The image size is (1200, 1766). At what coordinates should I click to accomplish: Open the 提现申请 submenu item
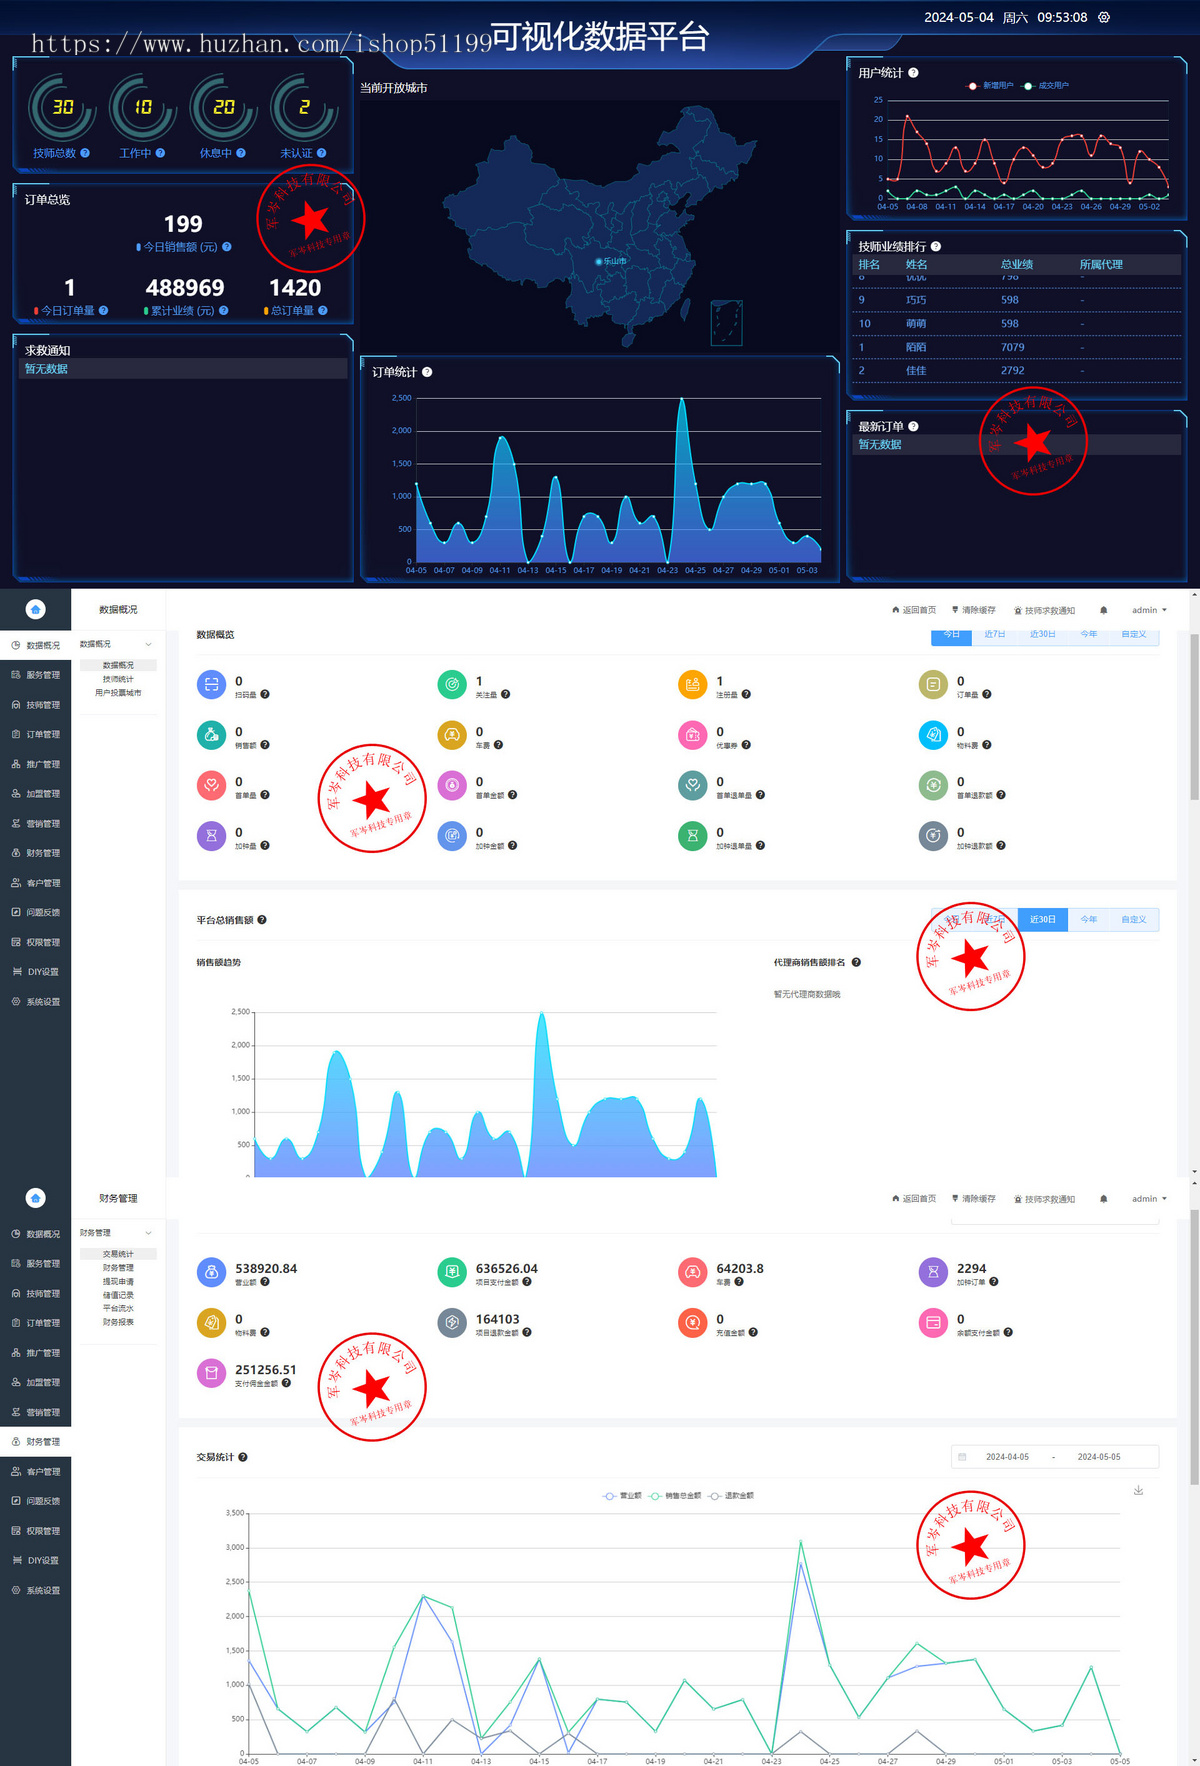pos(118,1281)
